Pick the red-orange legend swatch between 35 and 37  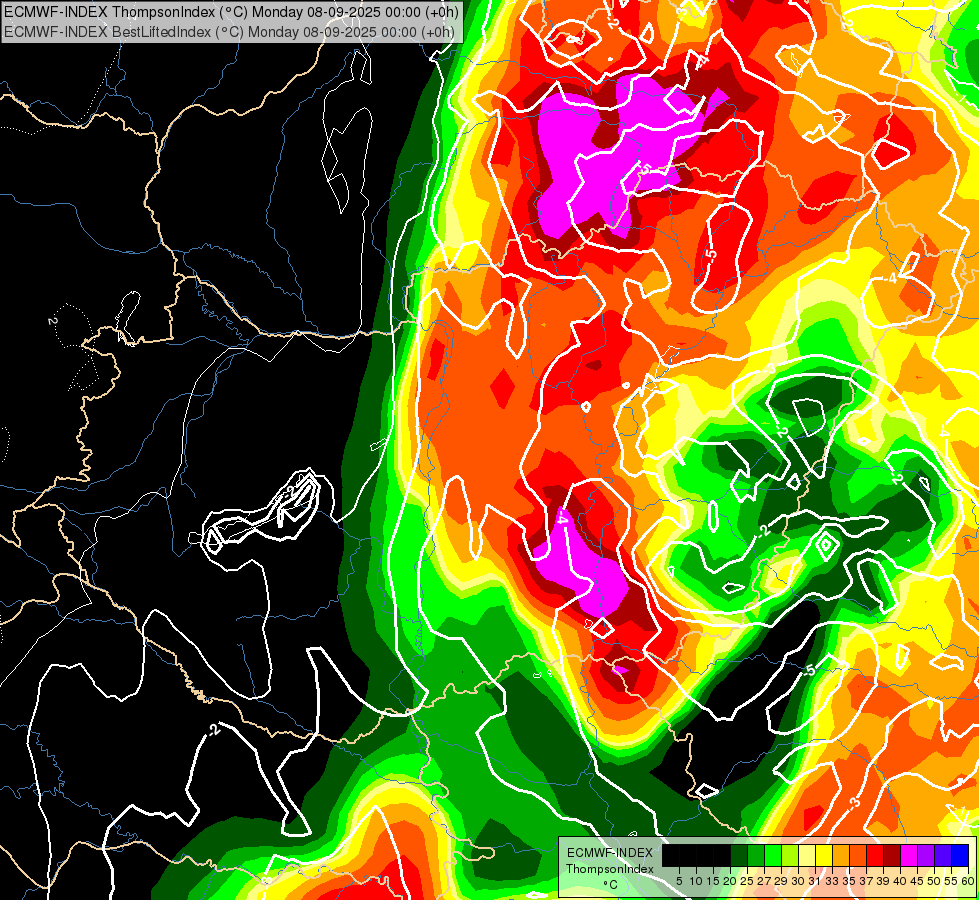click(858, 855)
